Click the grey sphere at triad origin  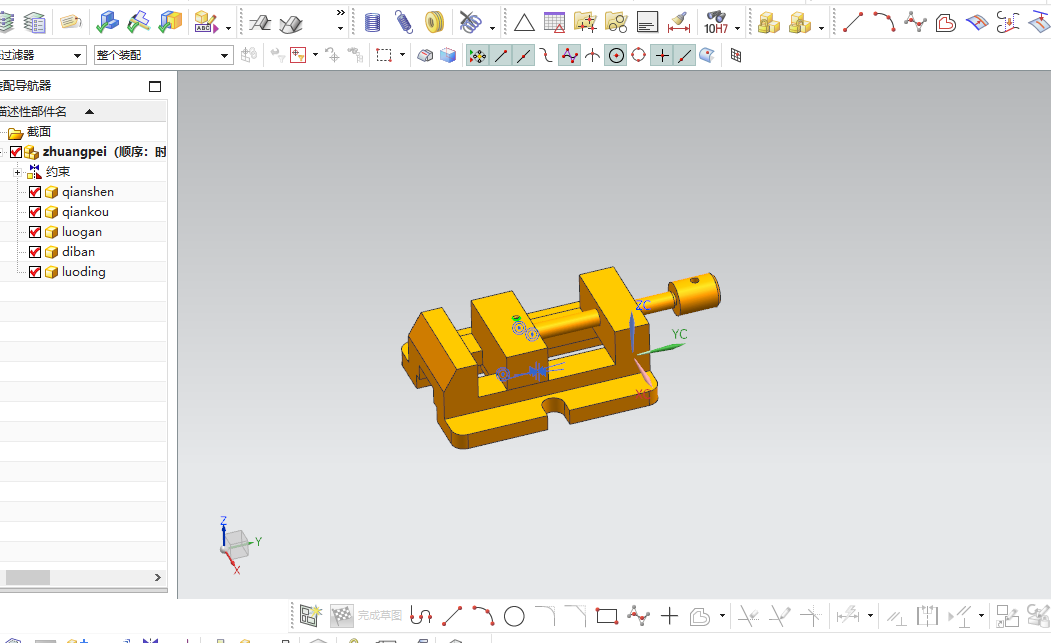224,550
